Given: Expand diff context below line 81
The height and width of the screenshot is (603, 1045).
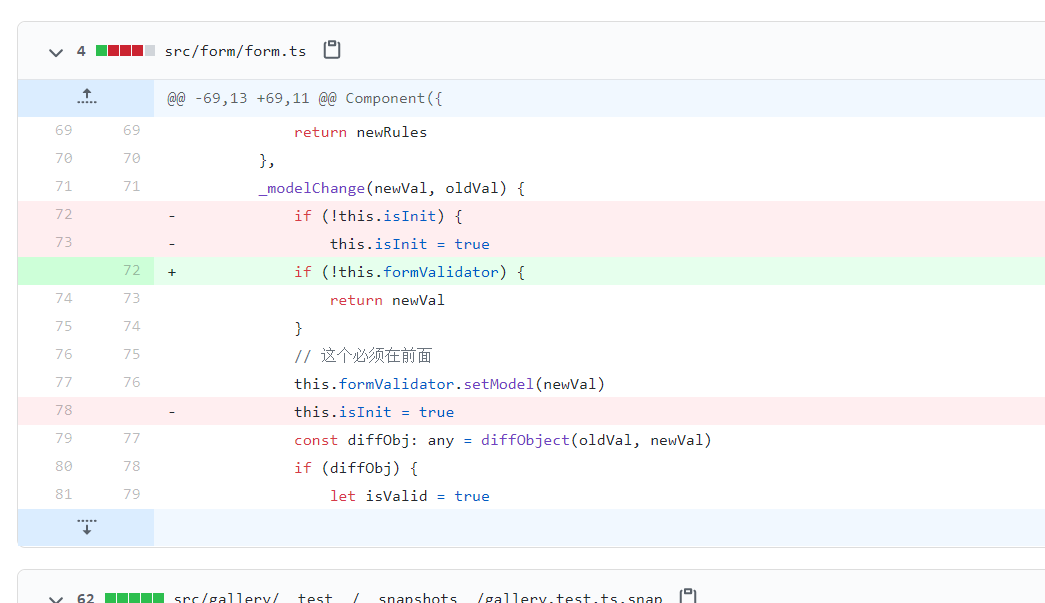Looking at the screenshot, I should click(86, 526).
